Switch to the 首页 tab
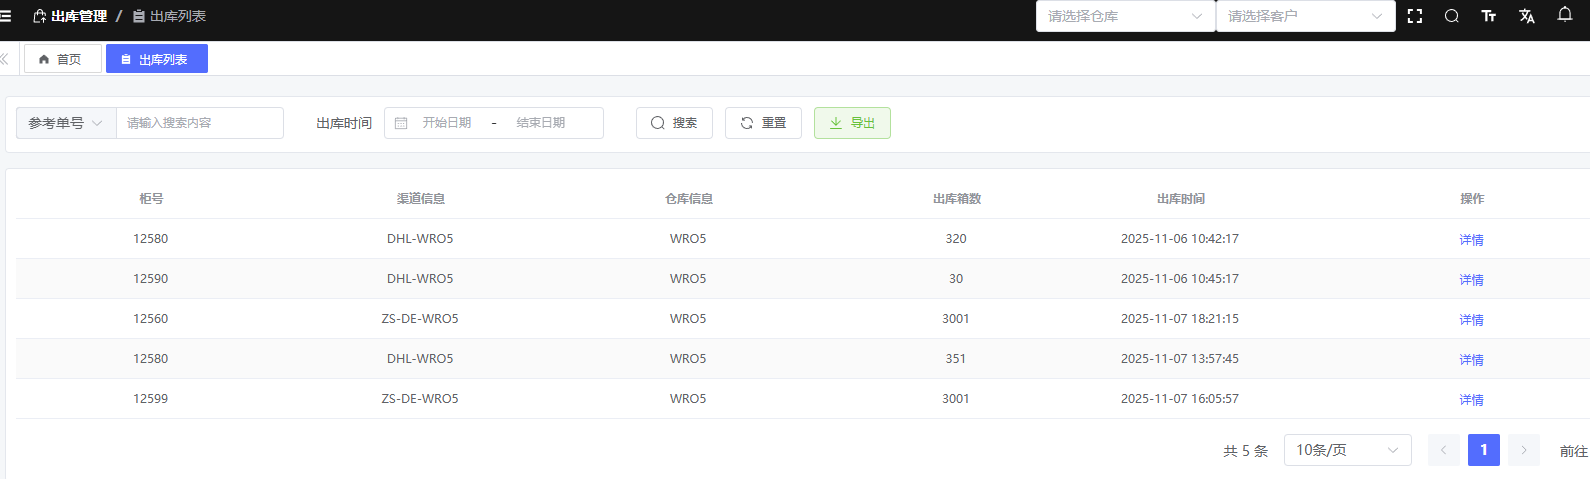This screenshot has height=479, width=1590. tap(62, 59)
